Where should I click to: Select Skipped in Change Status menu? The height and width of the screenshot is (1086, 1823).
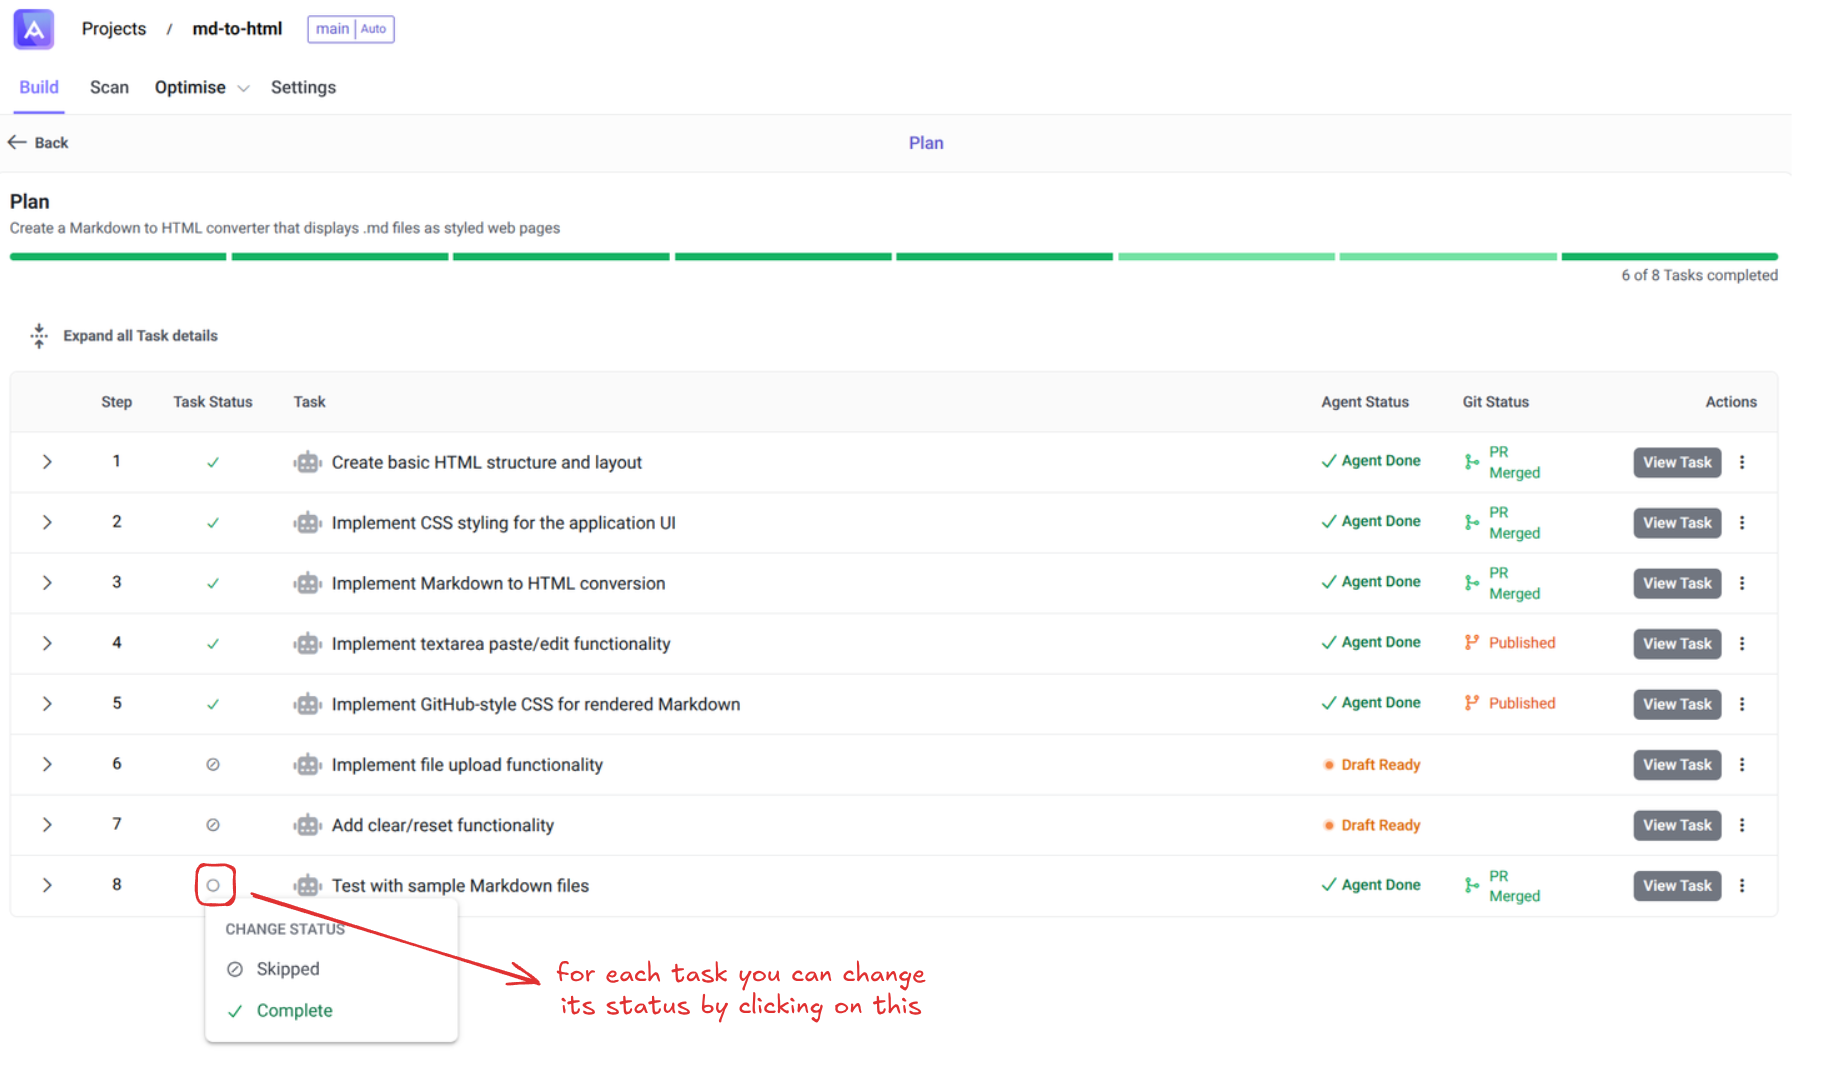[287, 969]
